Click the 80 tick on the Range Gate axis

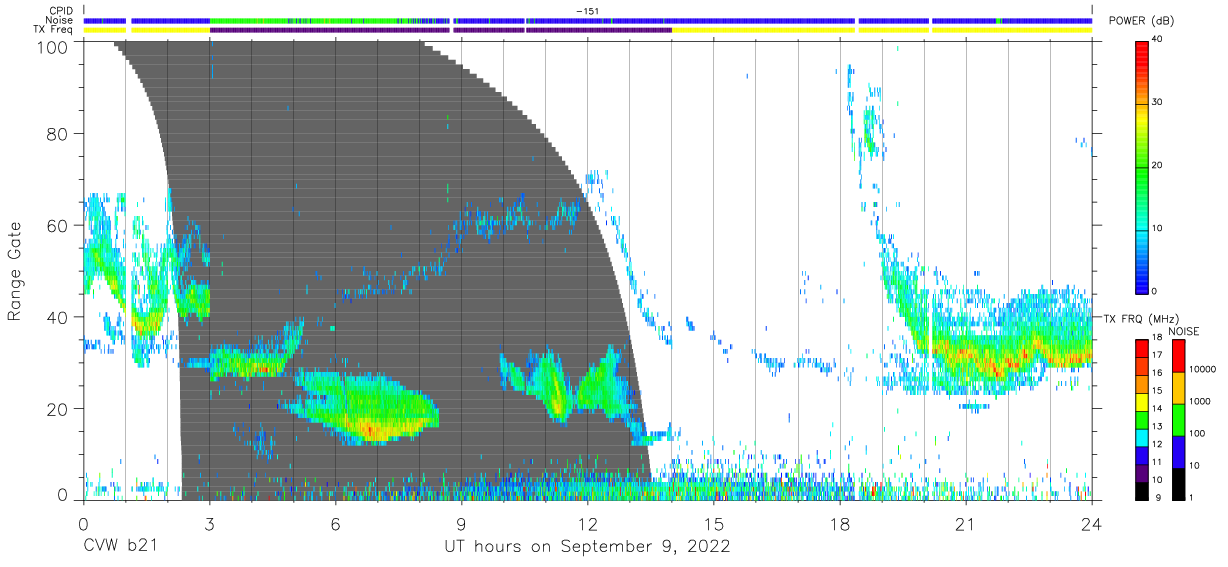click(x=58, y=133)
